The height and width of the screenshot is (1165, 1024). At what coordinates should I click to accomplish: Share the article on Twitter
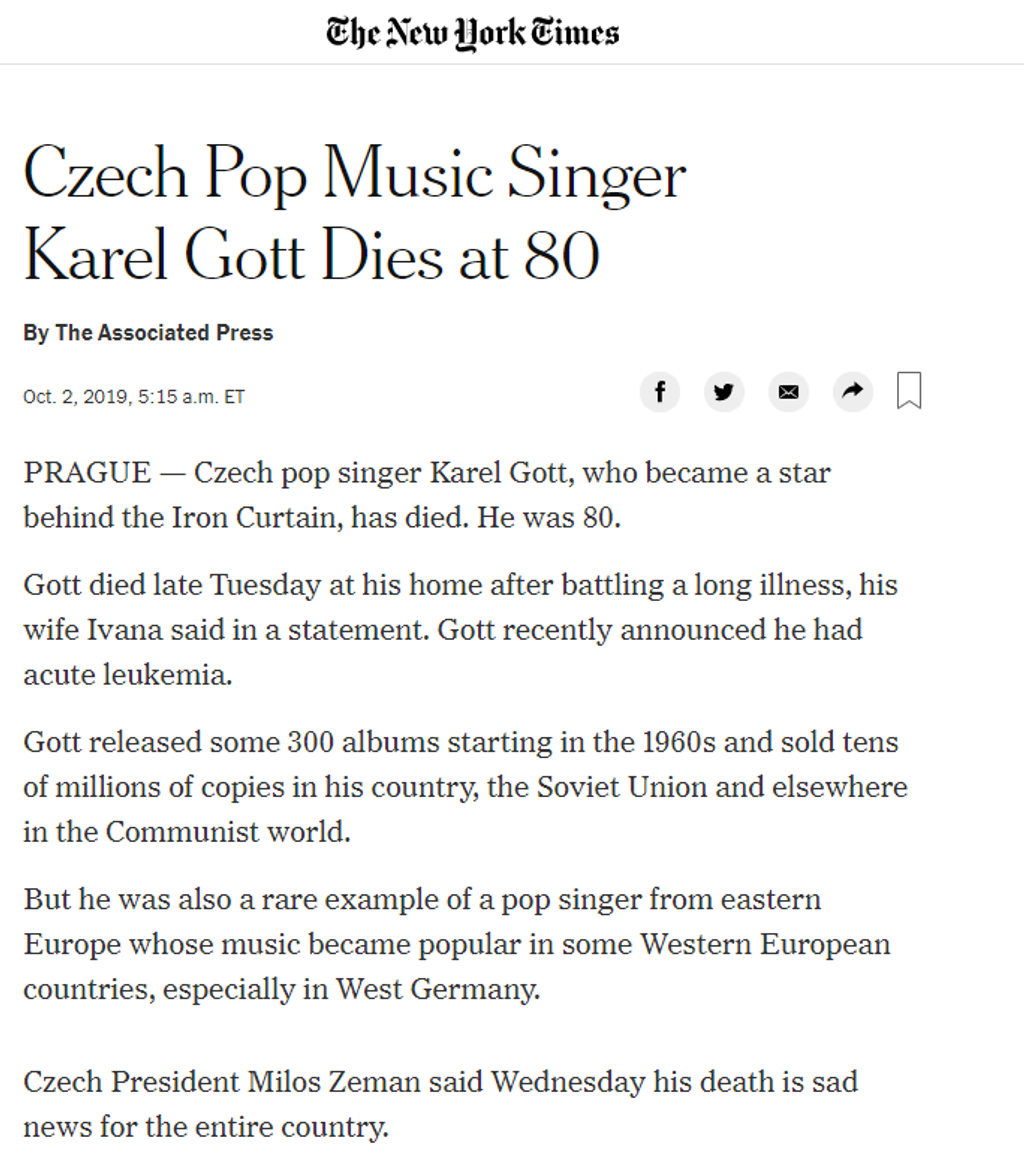coord(724,392)
